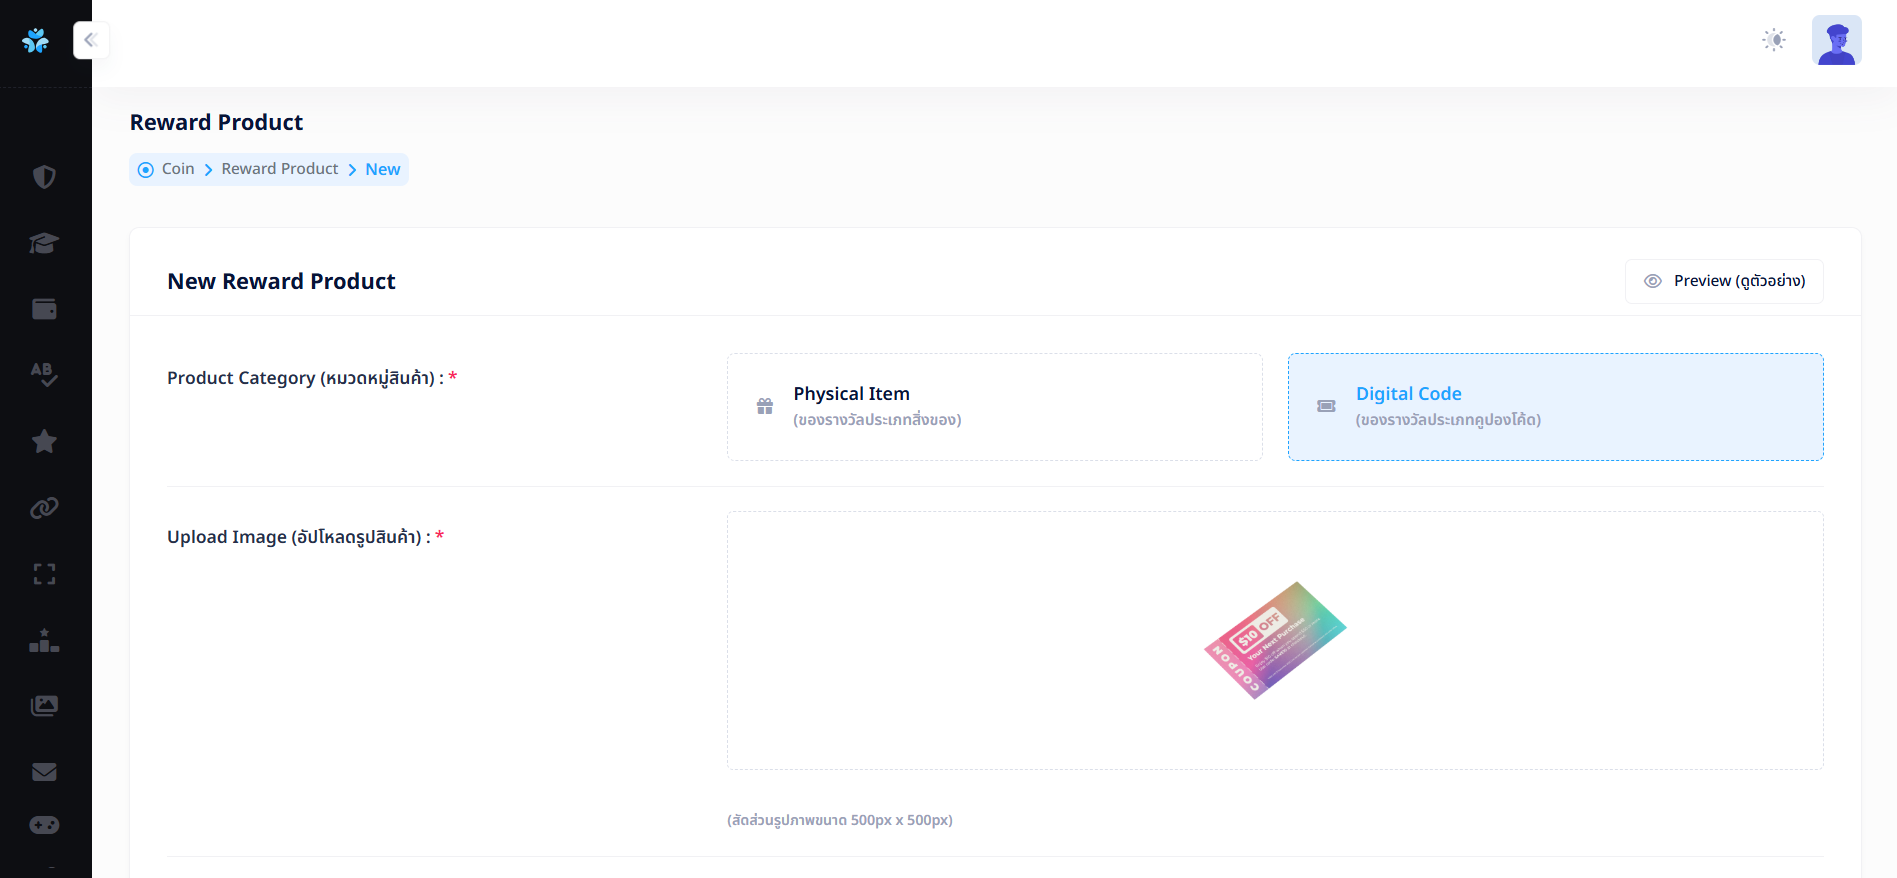Viewport: 1897px width, 878px height.
Task: Collapse the sidebar with the chevron button
Action: click(91, 40)
